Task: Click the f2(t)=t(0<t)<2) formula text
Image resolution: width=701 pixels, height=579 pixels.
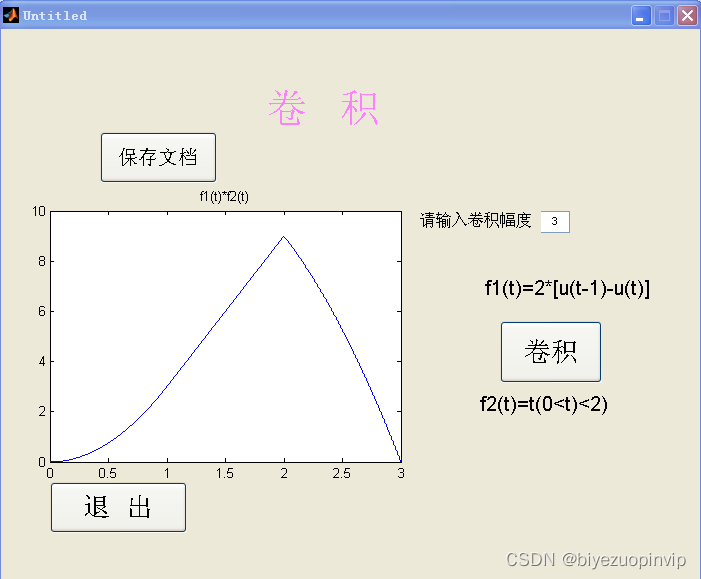Action: tap(544, 404)
